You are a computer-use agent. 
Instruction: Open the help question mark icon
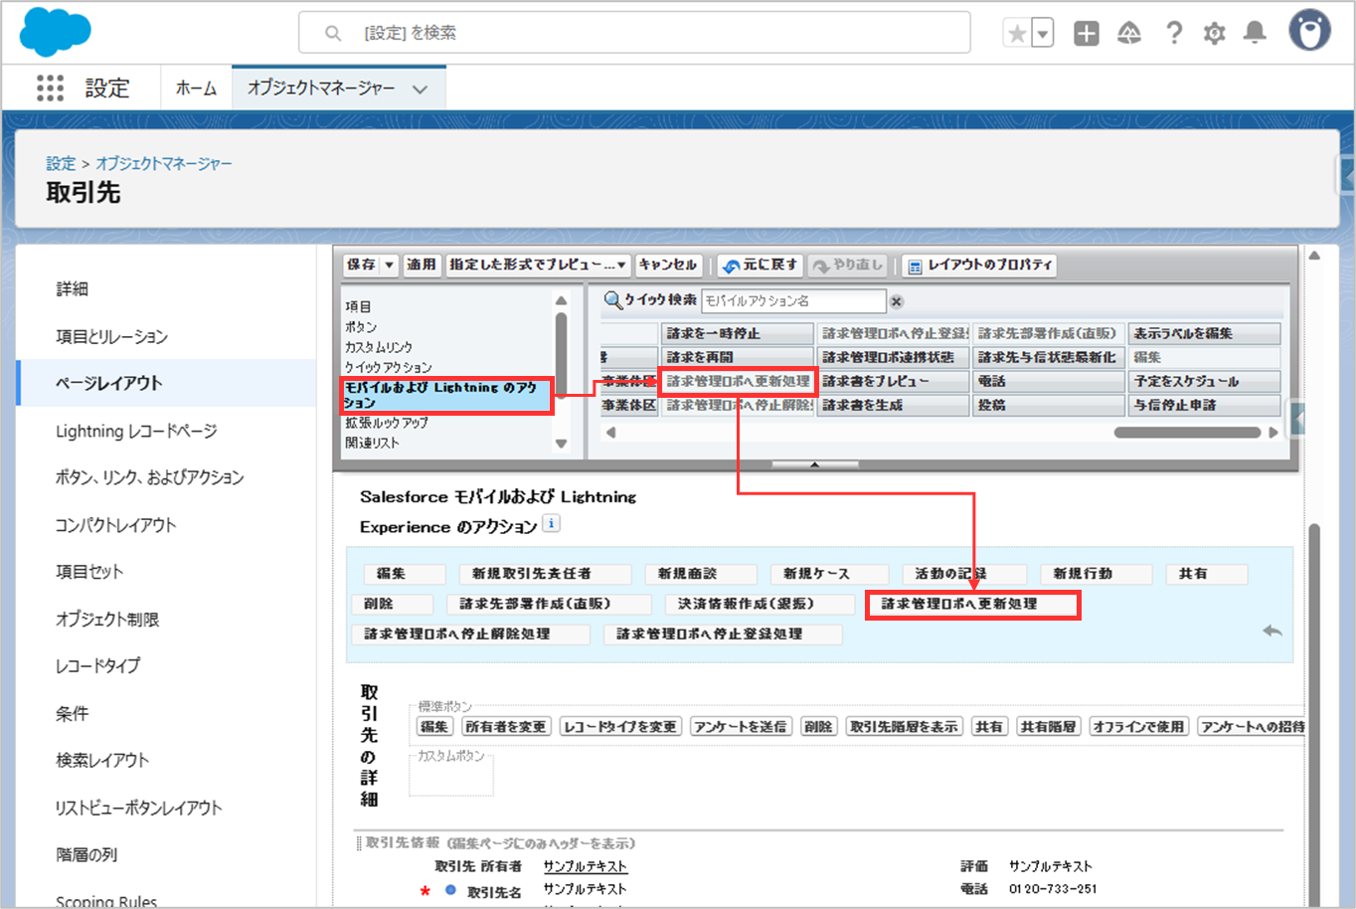pos(1174,34)
